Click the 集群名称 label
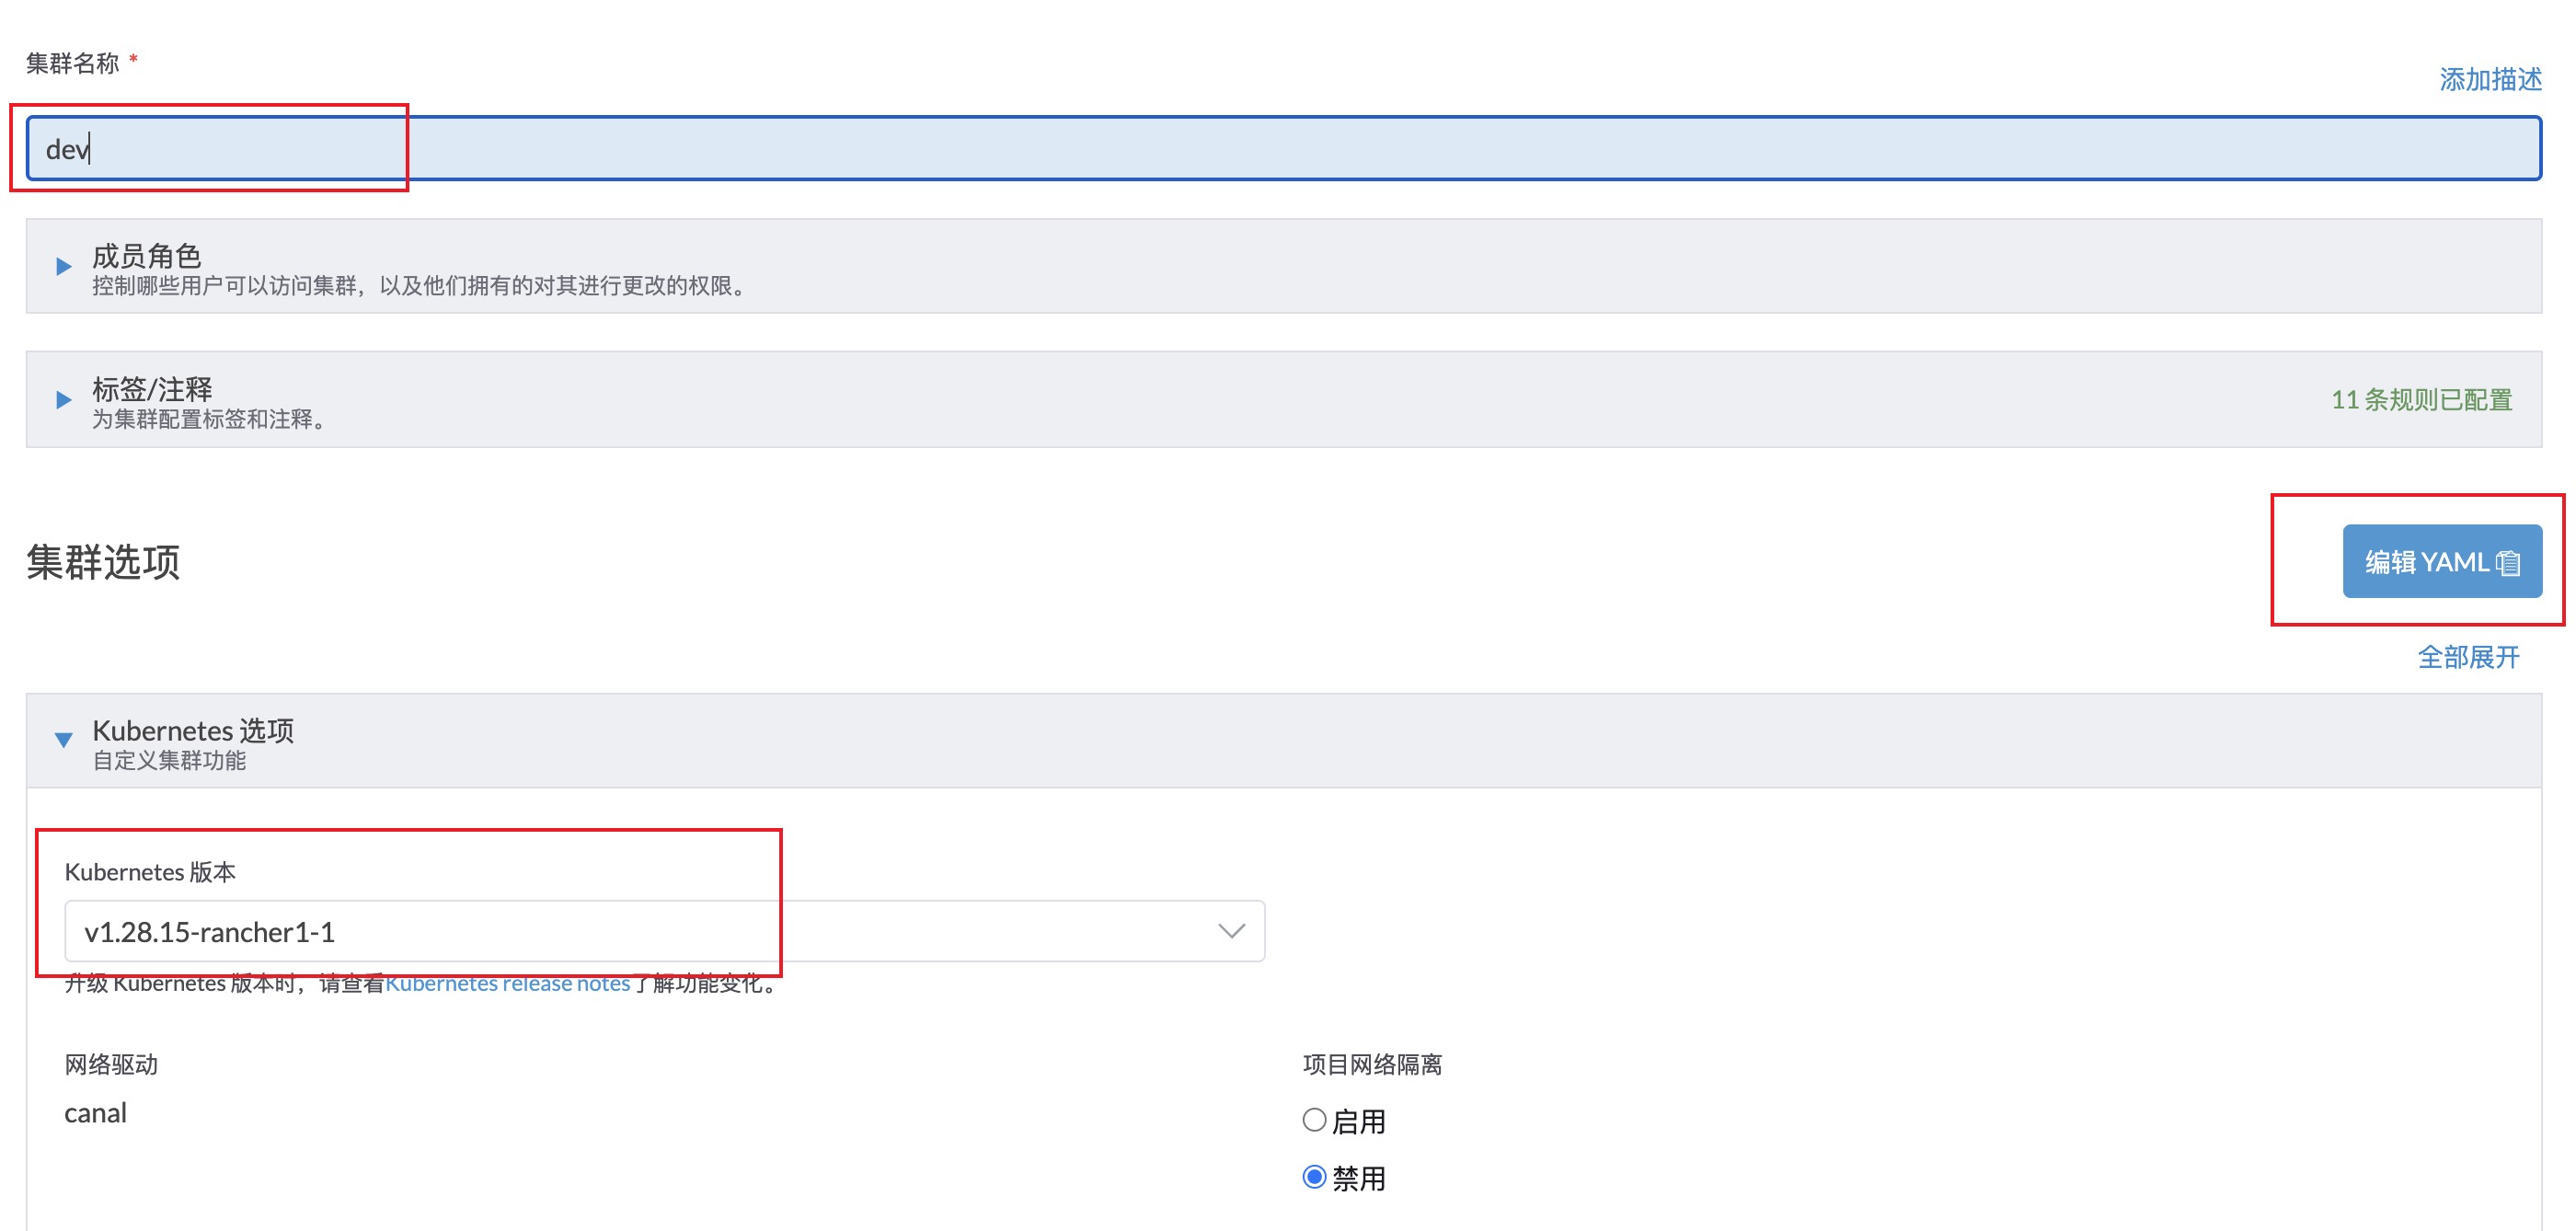Image resolution: width=2576 pixels, height=1231 pixels. click(x=72, y=63)
